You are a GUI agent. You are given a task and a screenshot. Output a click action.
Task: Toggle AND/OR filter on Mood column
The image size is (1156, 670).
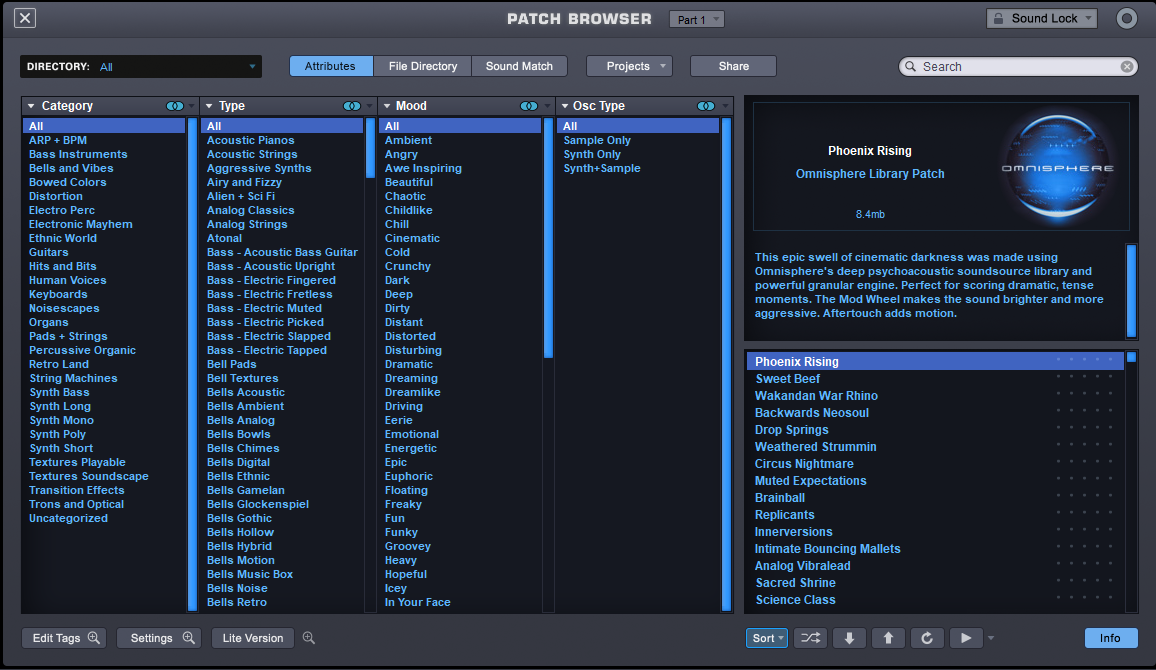coord(528,105)
